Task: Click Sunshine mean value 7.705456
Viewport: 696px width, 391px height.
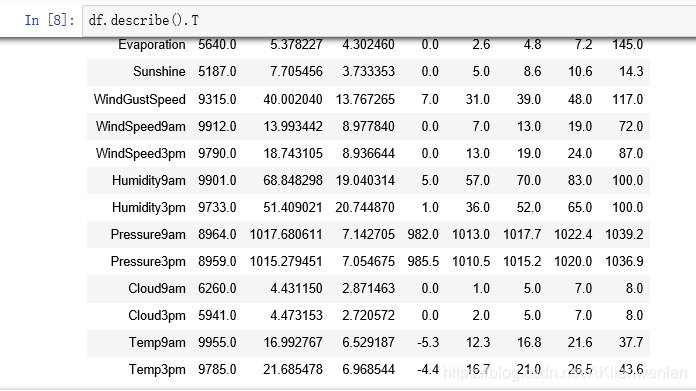Action: pyautogui.click(x=297, y=71)
